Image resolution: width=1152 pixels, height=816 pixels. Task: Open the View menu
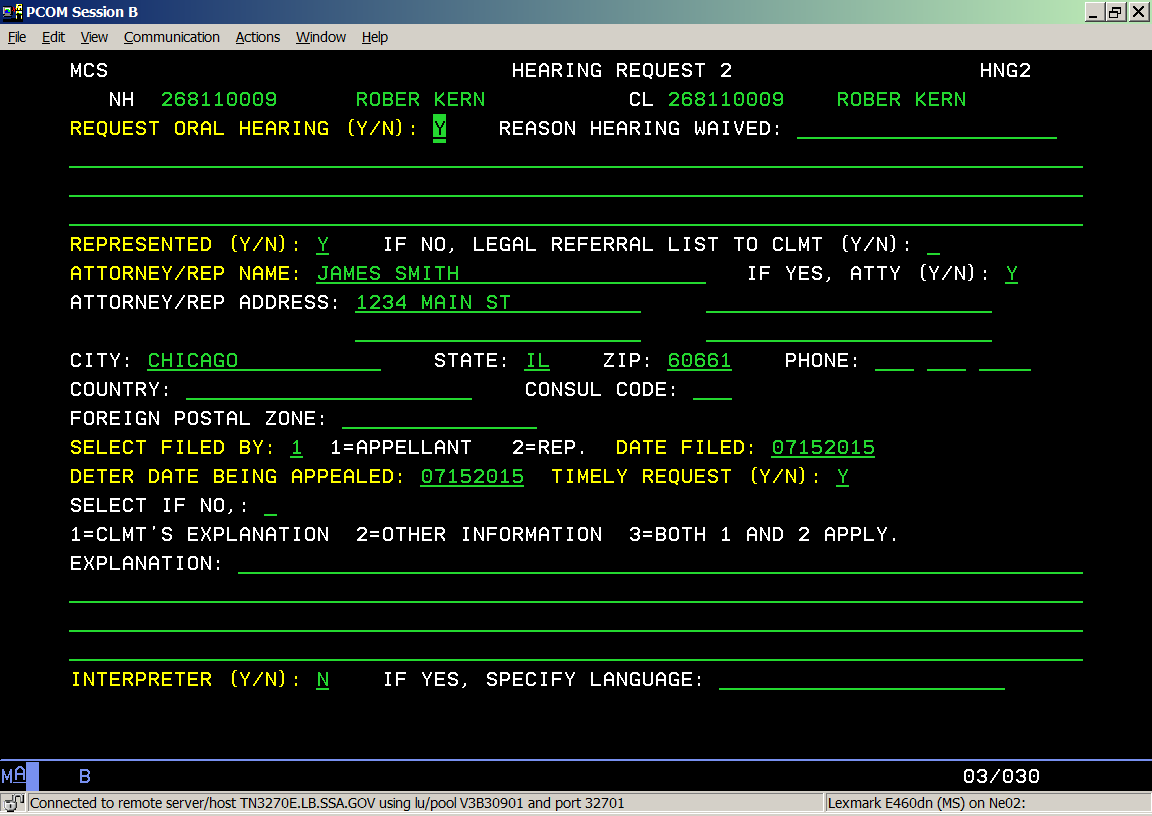click(x=94, y=37)
